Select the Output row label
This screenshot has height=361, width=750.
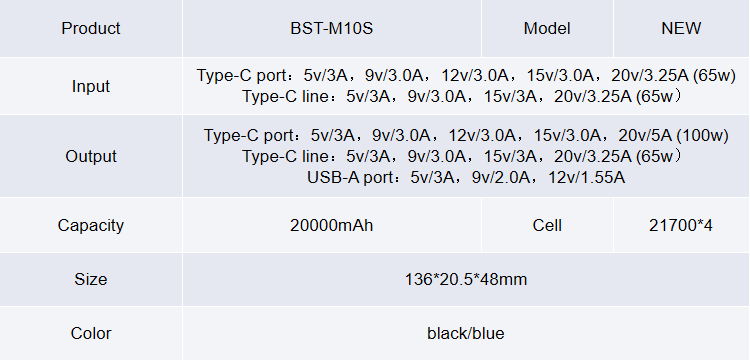(91, 156)
